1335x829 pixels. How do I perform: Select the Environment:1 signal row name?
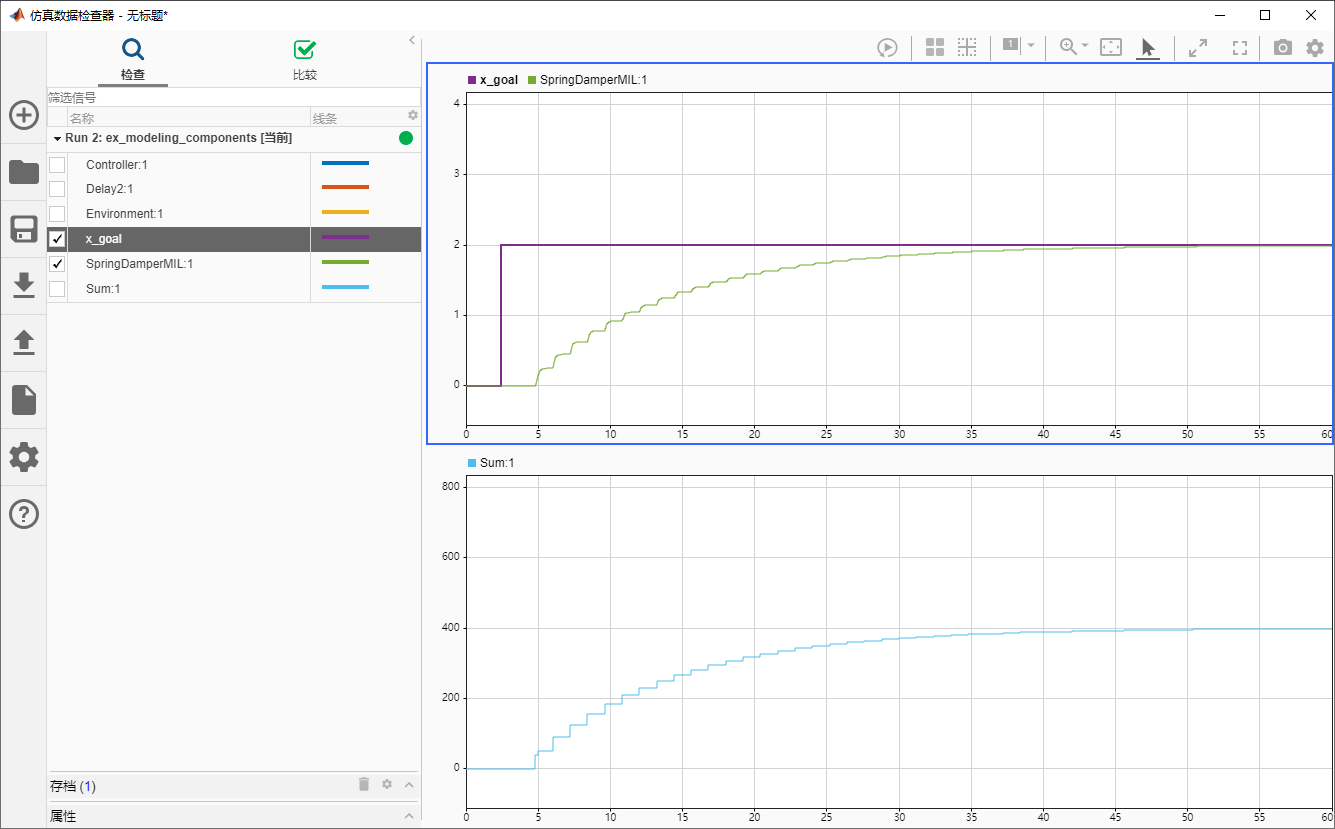tap(124, 214)
